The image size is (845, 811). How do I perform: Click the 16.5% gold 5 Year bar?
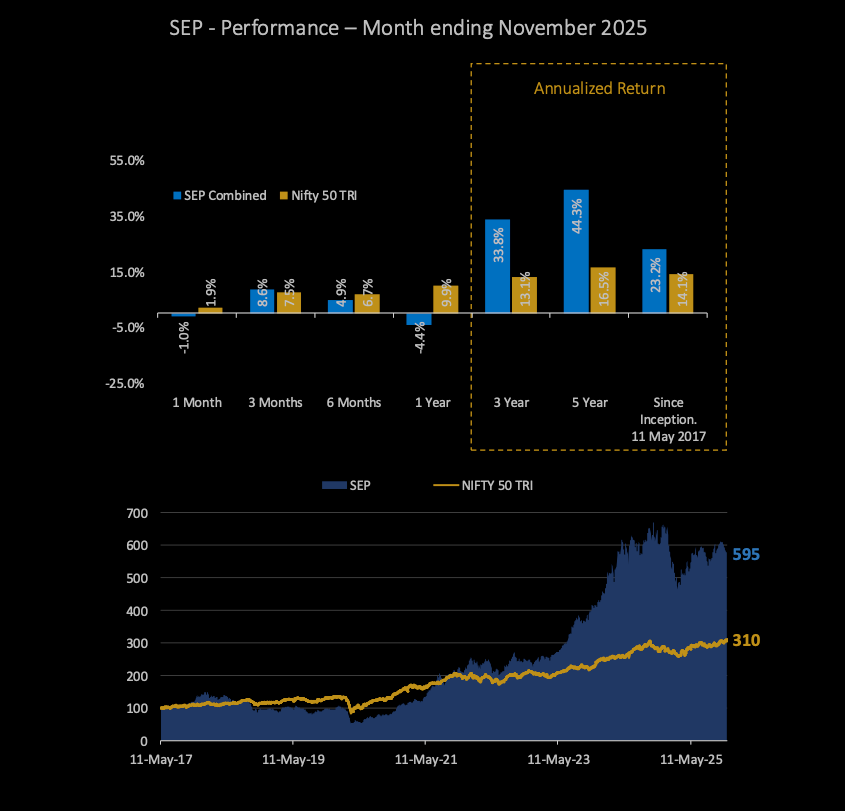pos(602,290)
